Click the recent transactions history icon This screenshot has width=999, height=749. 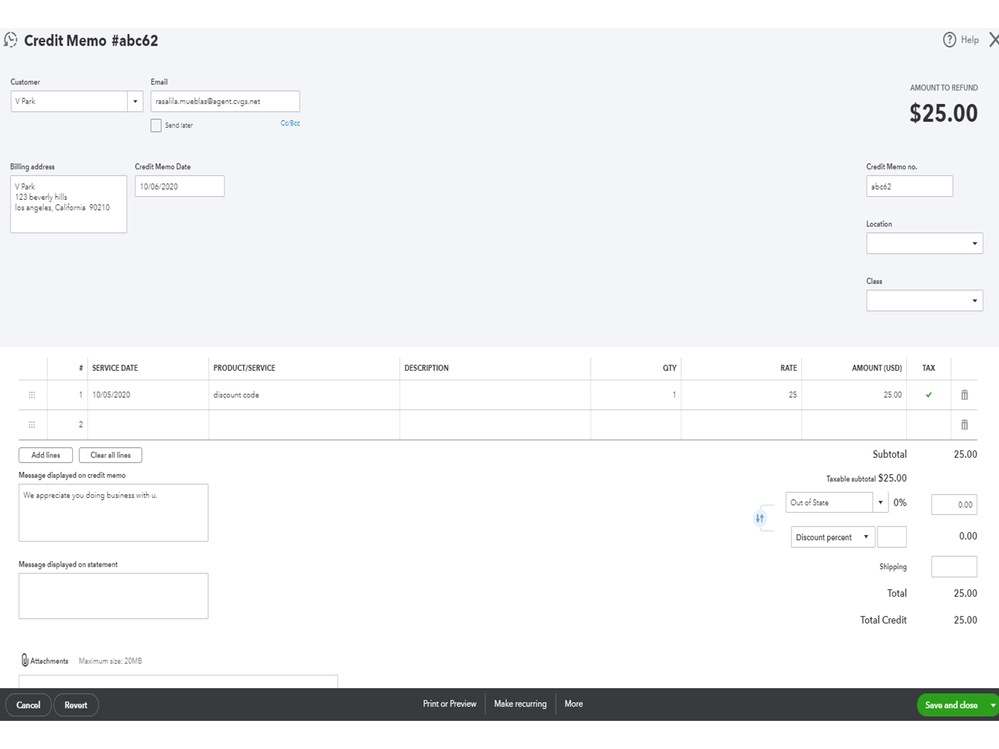click(11, 41)
